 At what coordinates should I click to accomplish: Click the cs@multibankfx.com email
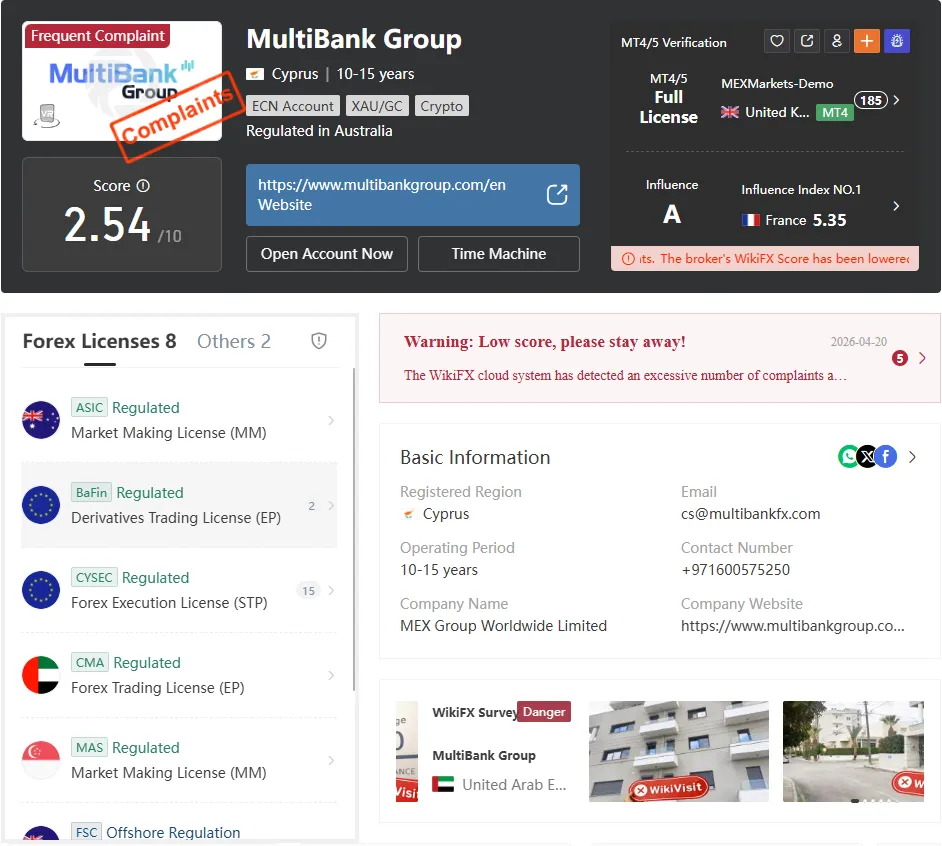[x=750, y=514]
